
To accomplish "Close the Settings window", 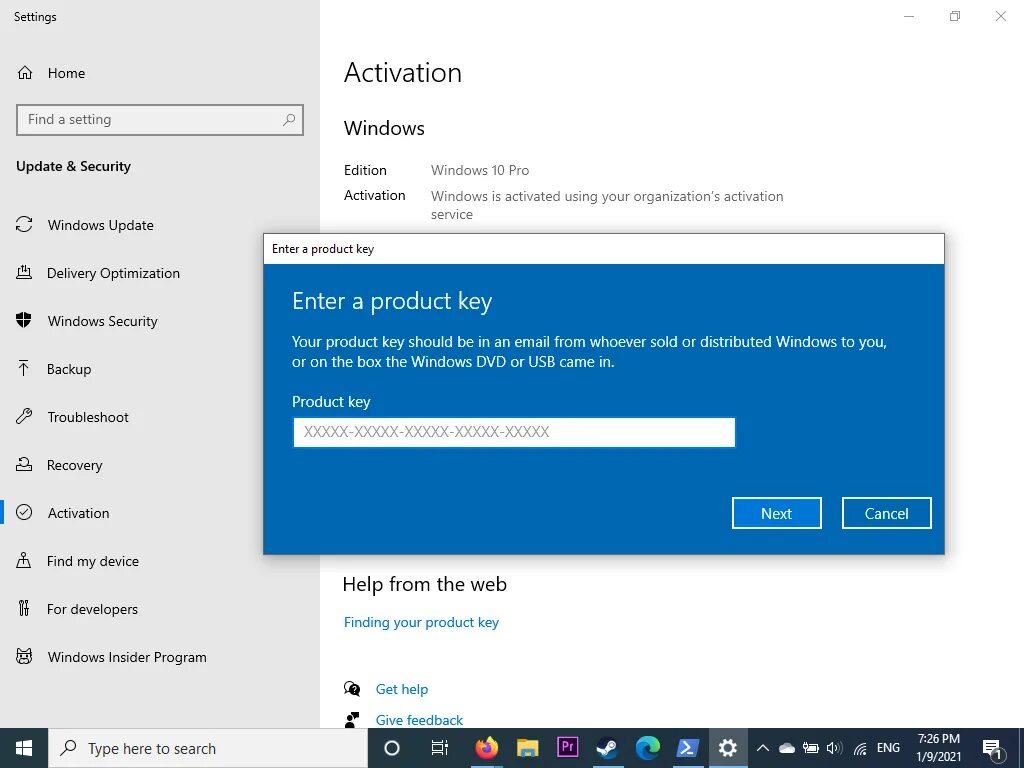I will coord(1000,16).
